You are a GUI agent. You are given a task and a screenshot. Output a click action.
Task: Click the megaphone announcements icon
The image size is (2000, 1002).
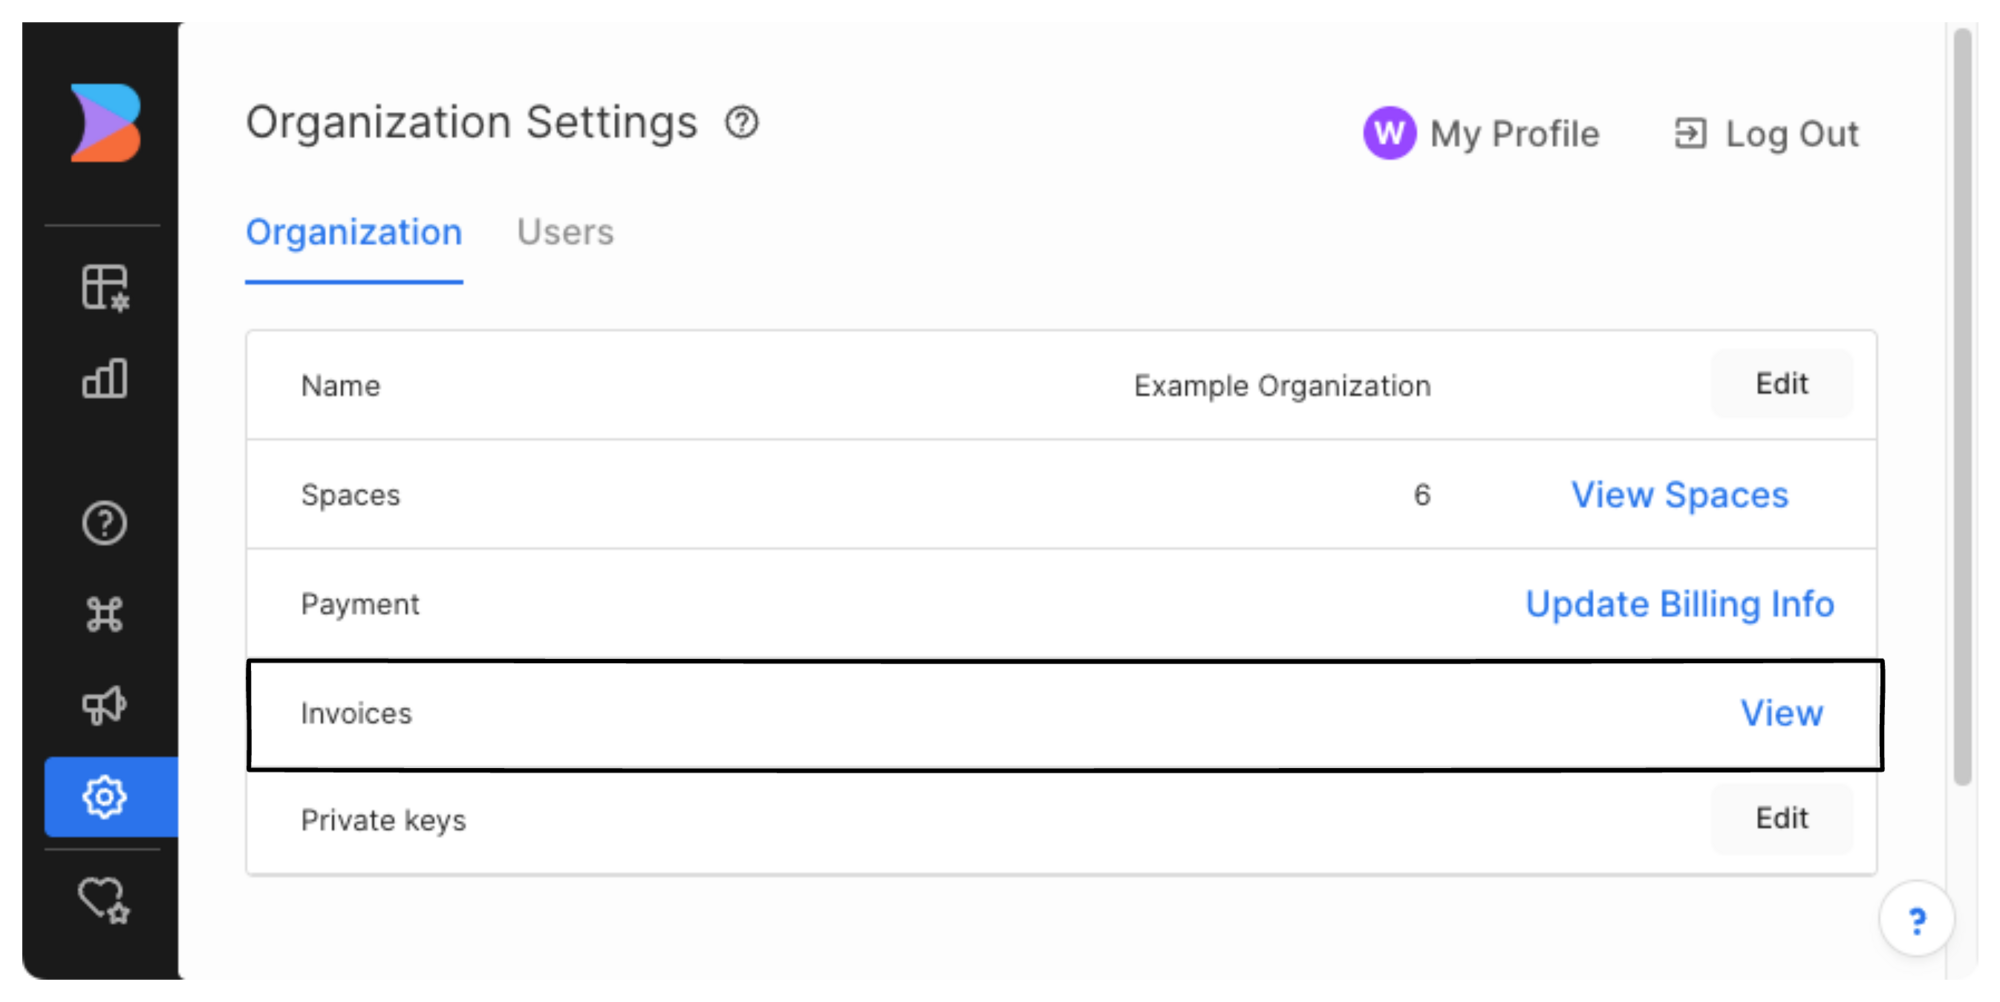pyautogui.click(x=104, y=702)
